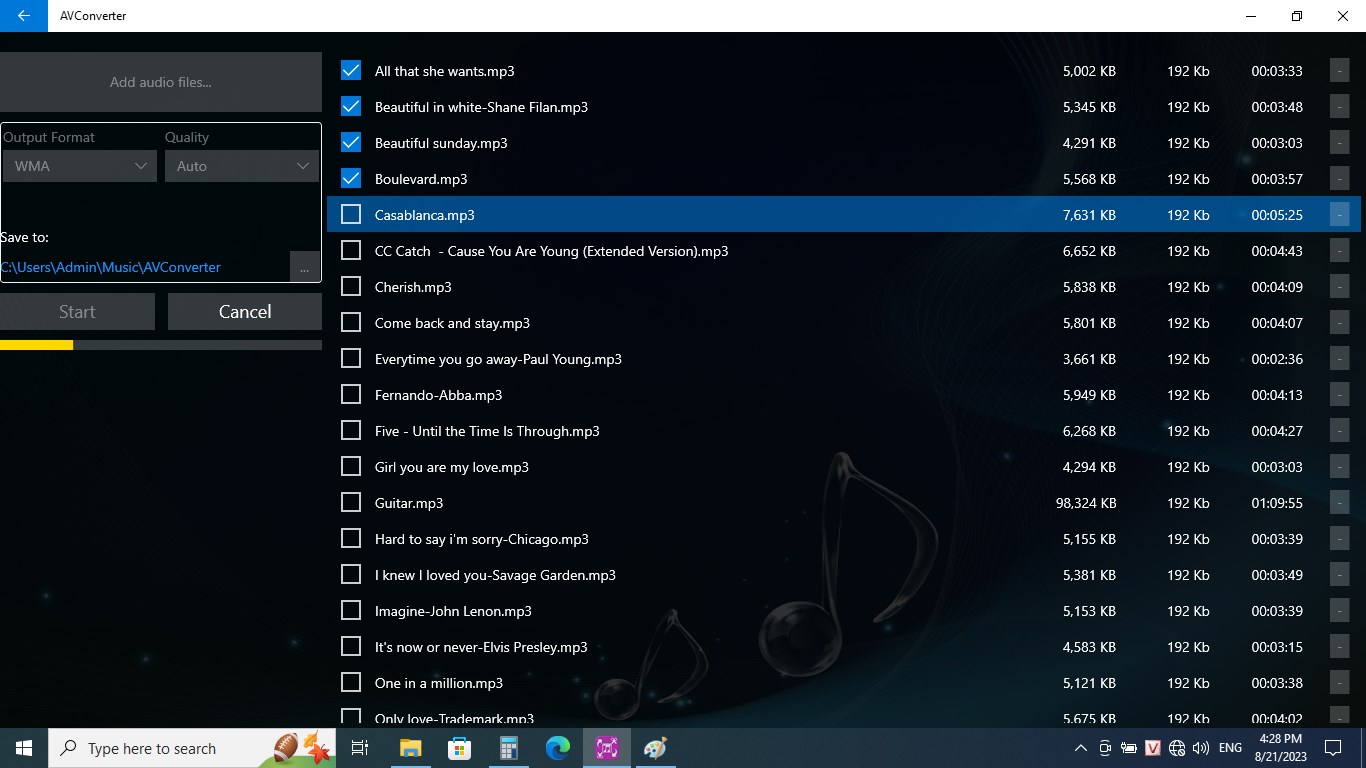Uncheck the Beautiful sunday.mp3 checkbox
This screenshot has width=1366, height=768.
(x=351, y=143)
